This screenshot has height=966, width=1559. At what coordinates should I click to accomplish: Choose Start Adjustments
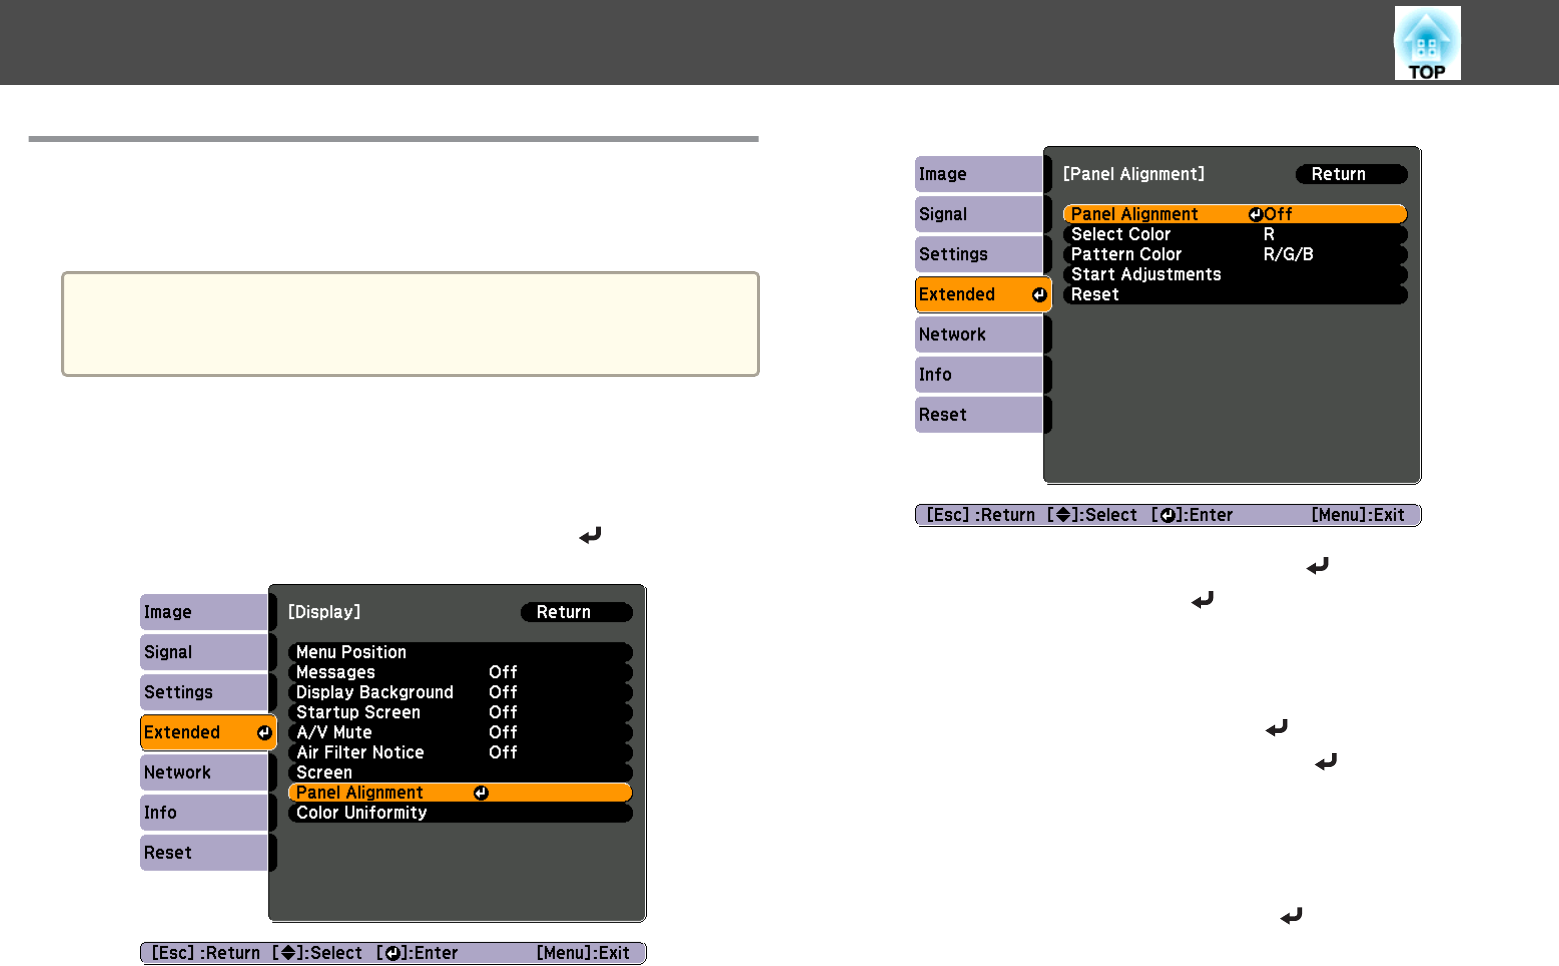point(1235,274)
